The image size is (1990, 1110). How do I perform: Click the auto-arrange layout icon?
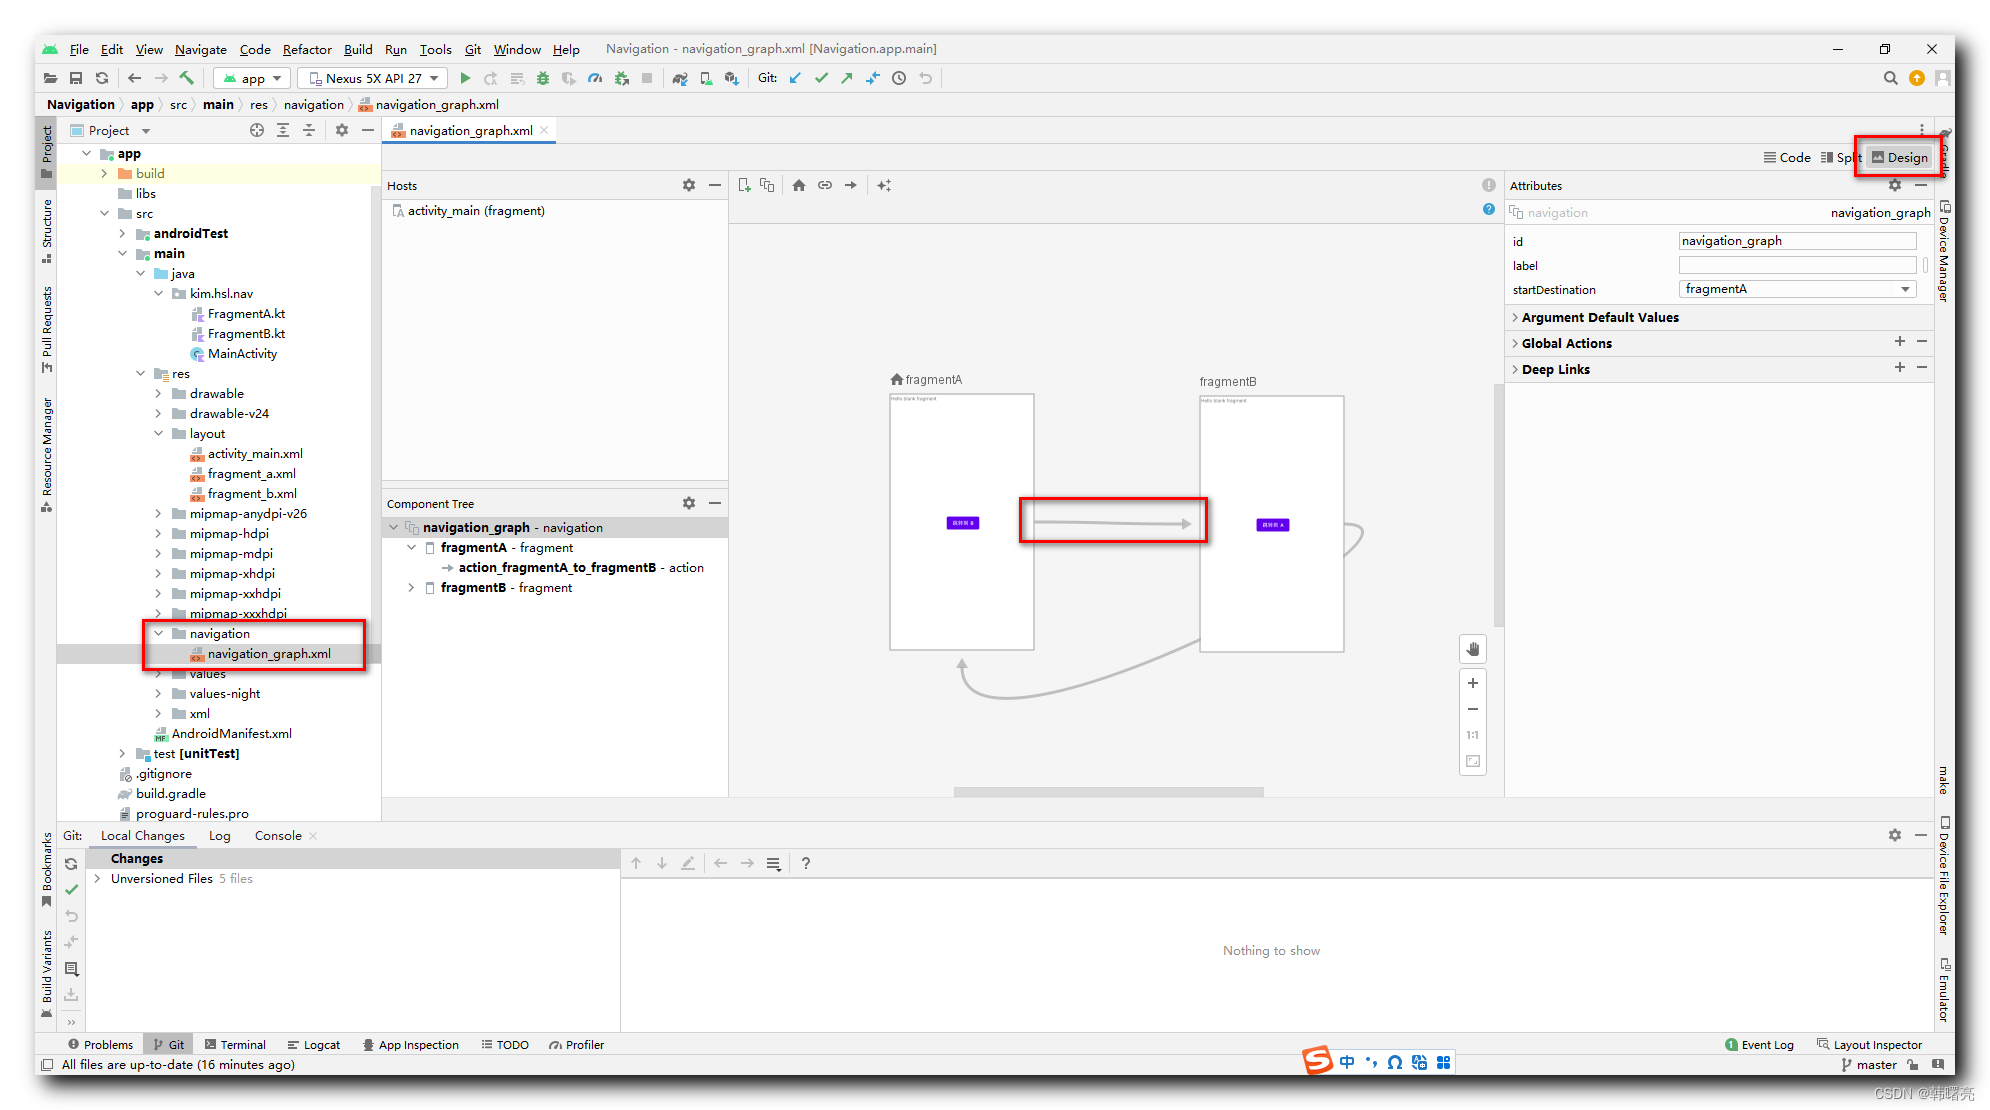coord(884,186)
